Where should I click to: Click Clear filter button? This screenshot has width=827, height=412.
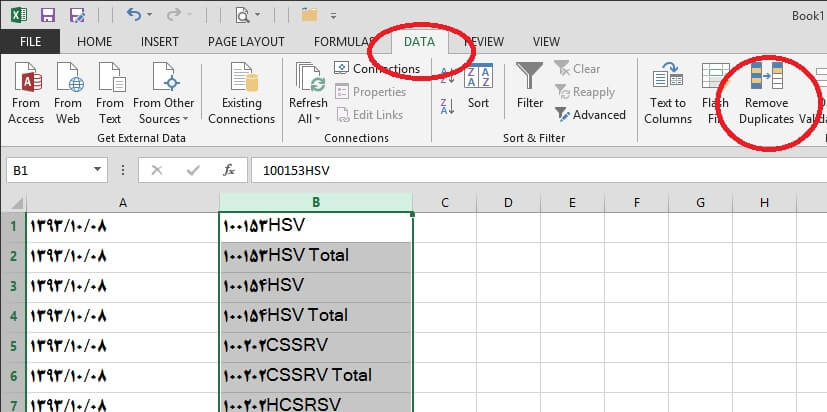pyautogui.click(x=577, y=69)
